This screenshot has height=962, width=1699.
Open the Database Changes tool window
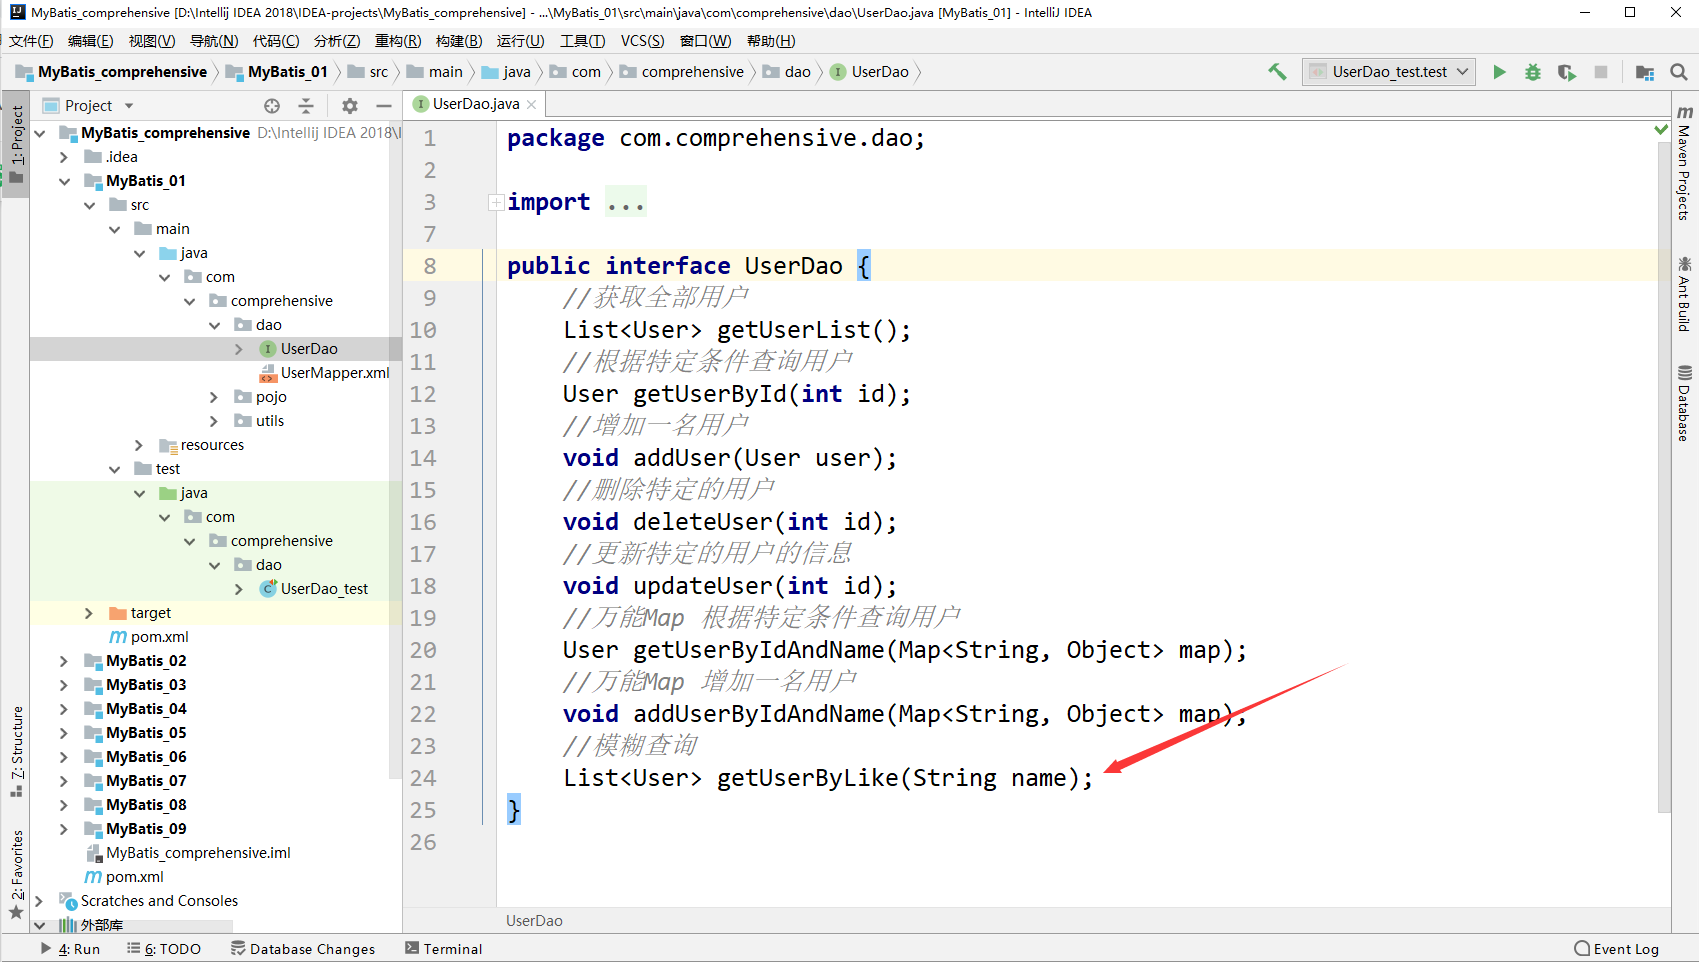click(303, 949)
